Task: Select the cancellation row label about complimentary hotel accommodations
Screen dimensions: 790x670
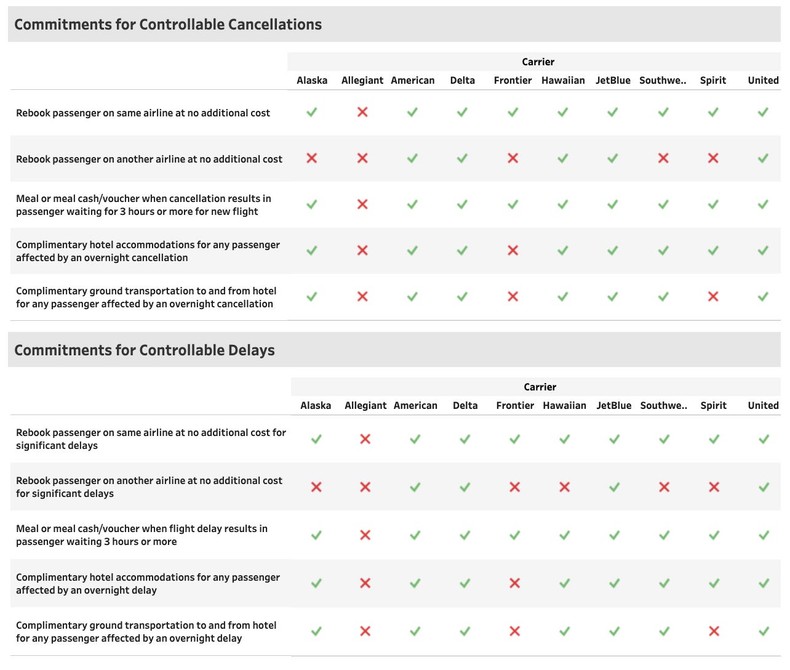Action: coord(148,251)
